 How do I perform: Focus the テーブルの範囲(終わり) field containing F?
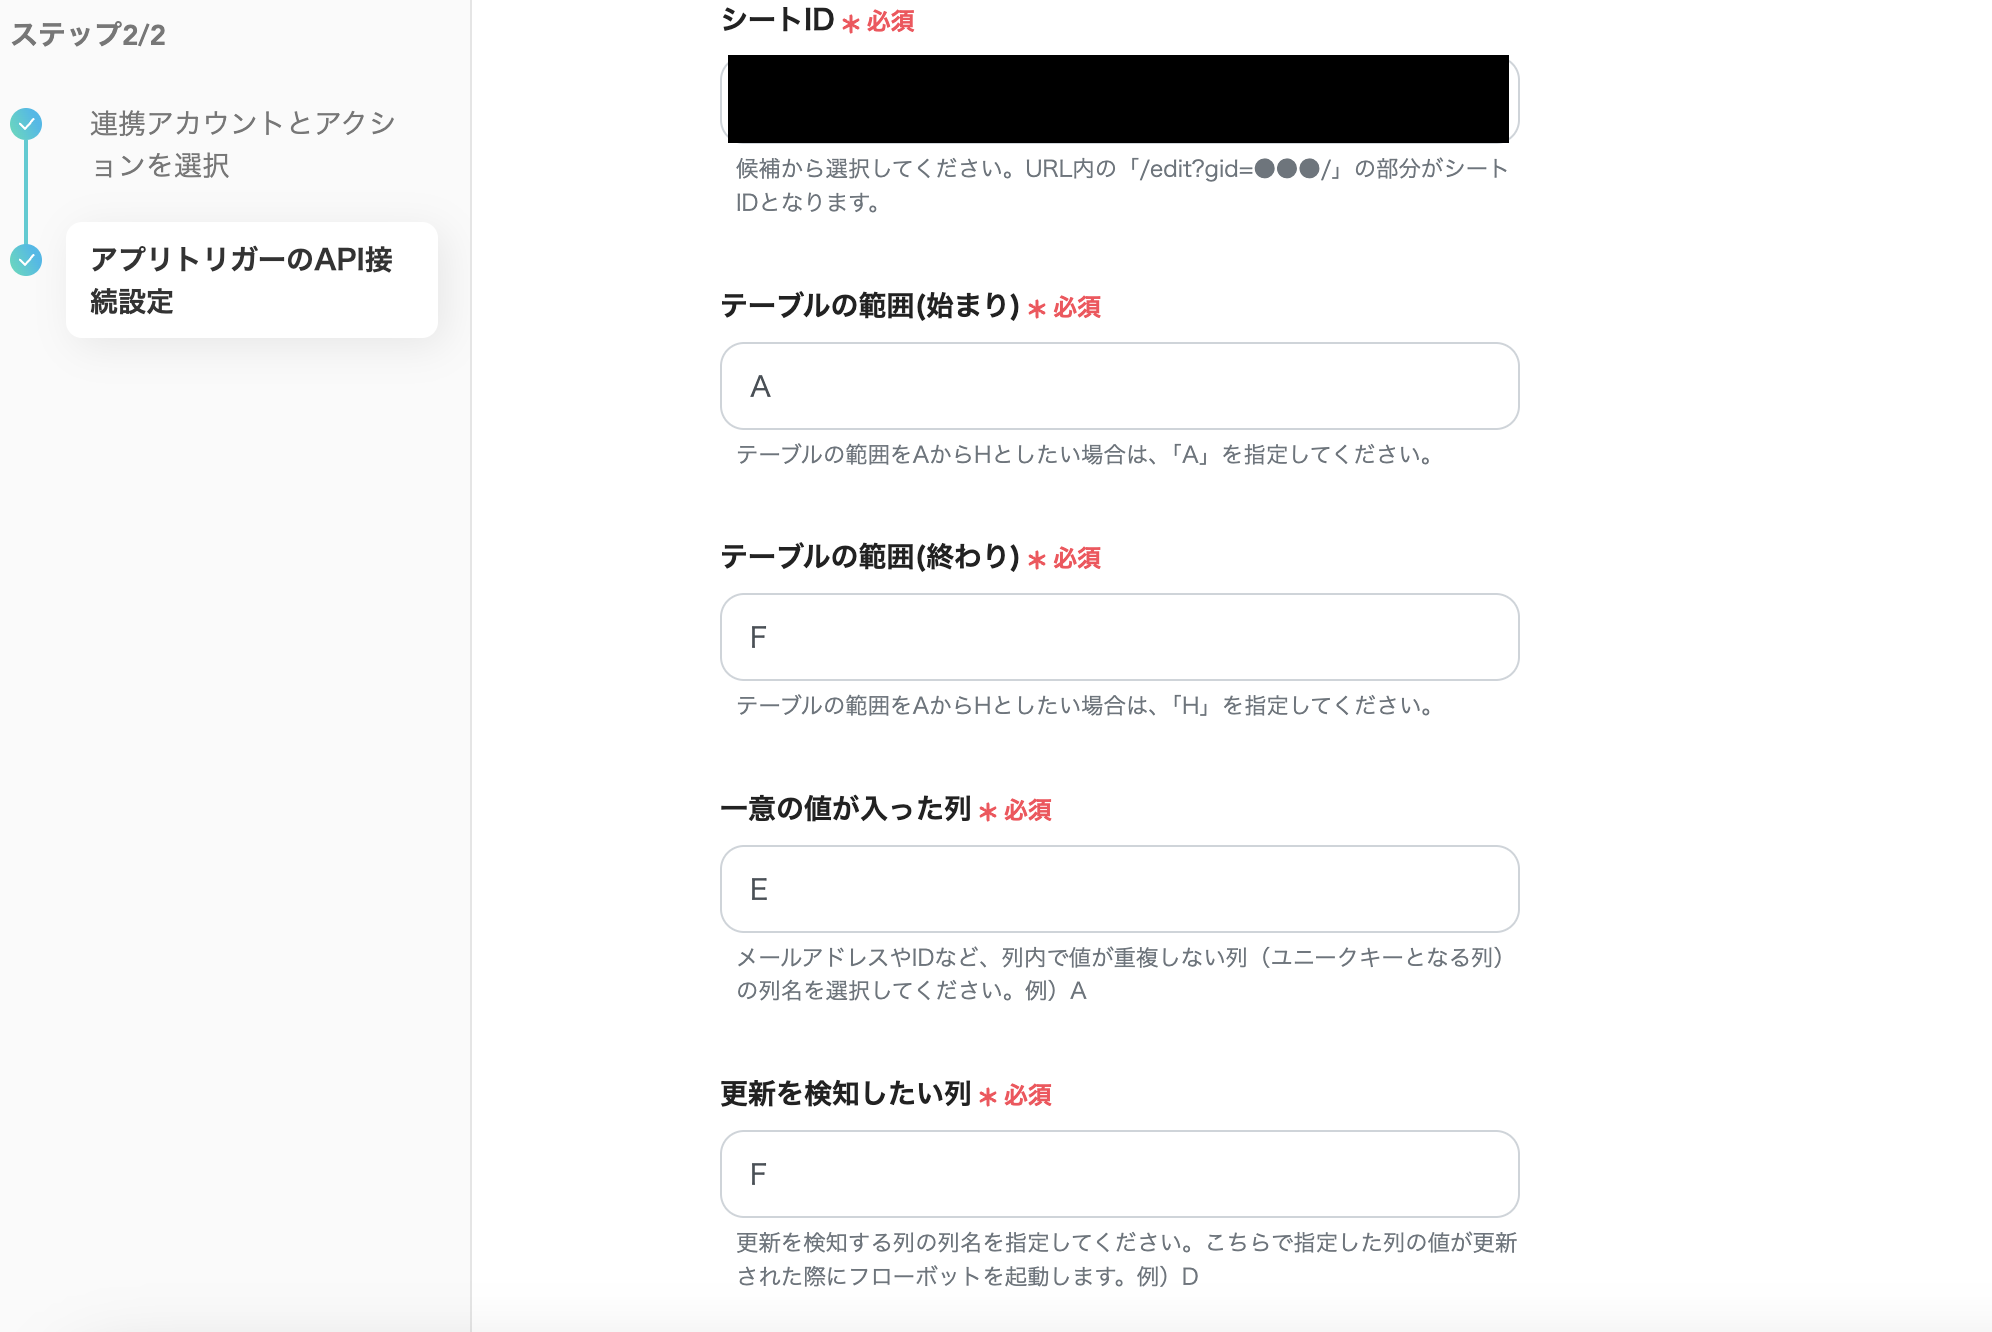point(1118,637)
